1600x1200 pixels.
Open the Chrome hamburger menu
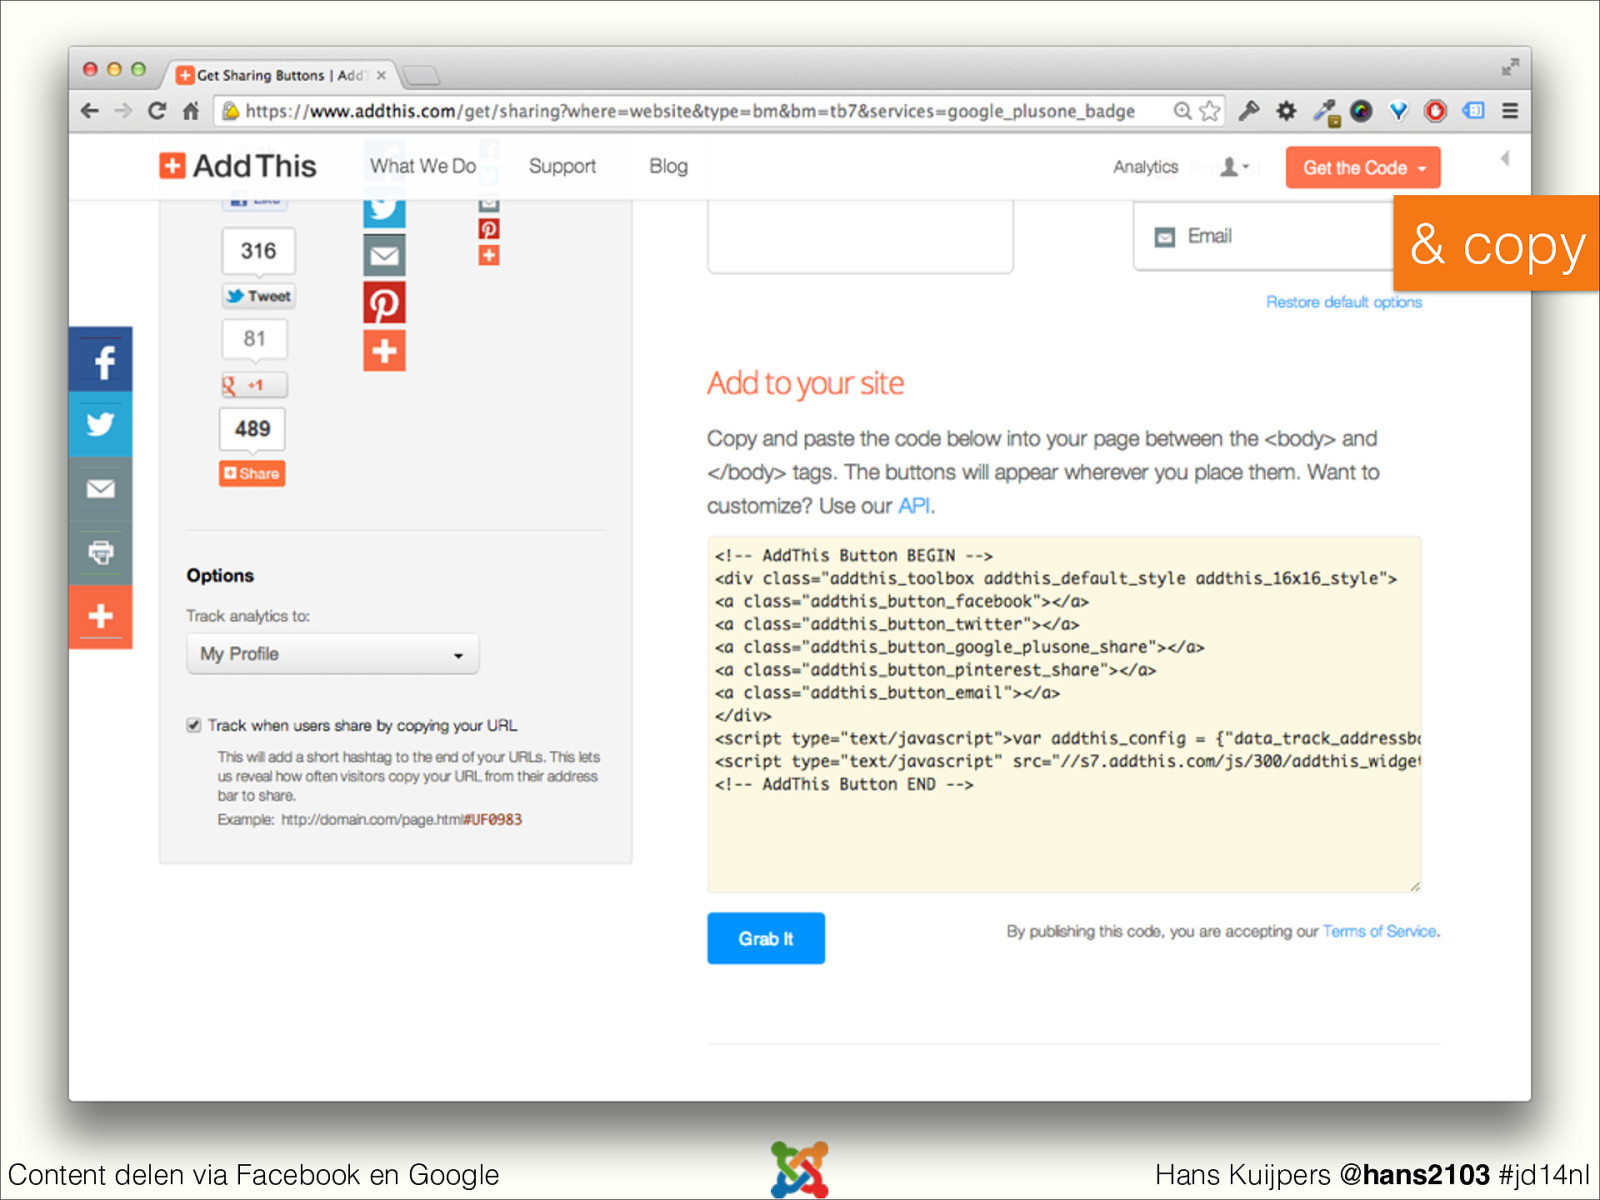tap(1510, 111)
